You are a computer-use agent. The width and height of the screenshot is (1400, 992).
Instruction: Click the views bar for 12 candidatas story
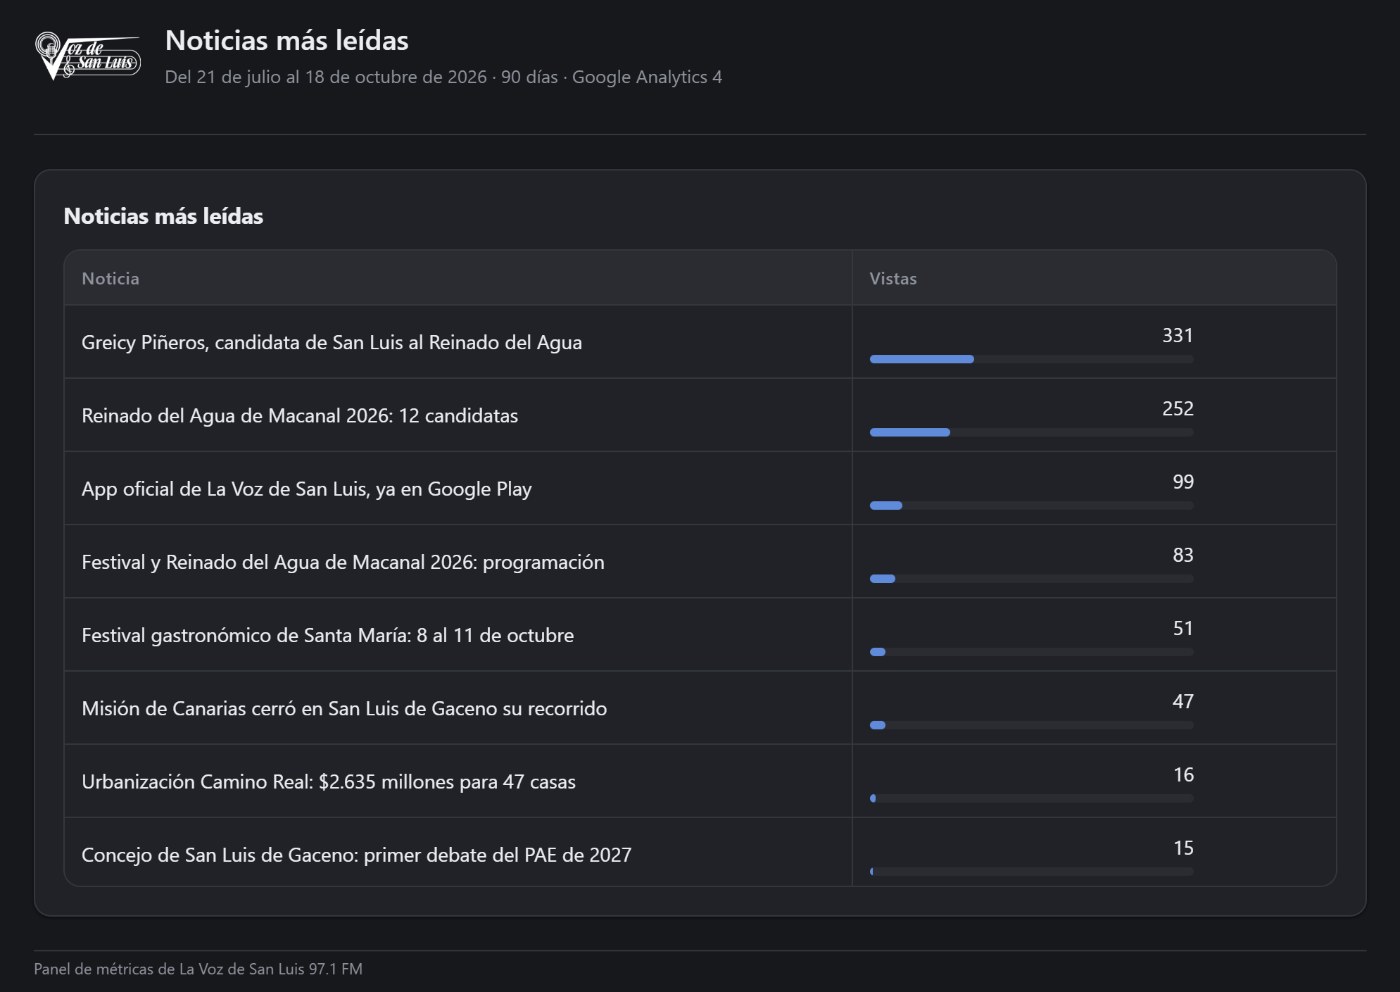1032,432
